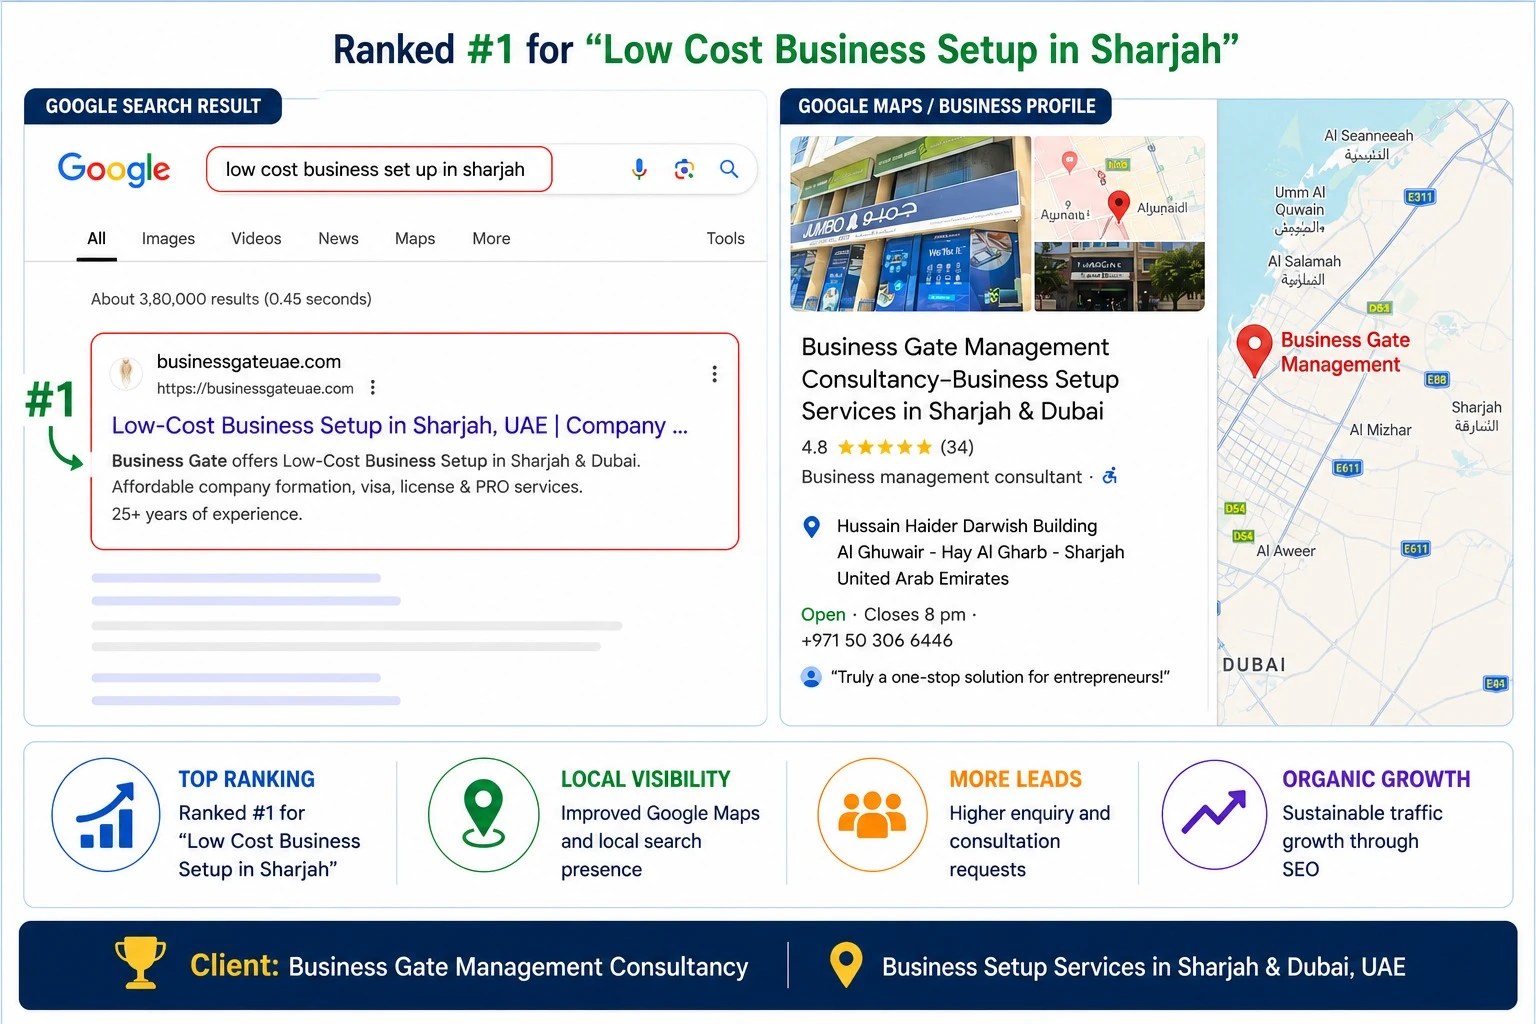Click the red Business Gate Management map pin

click(x=1254, y=350)
